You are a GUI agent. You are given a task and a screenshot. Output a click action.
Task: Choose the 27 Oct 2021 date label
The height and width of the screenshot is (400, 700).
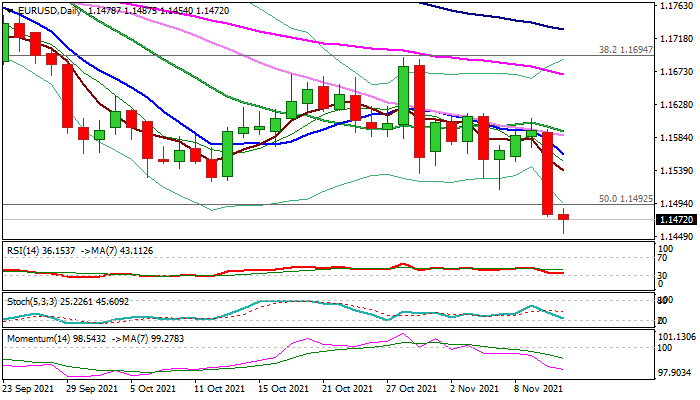411,387
